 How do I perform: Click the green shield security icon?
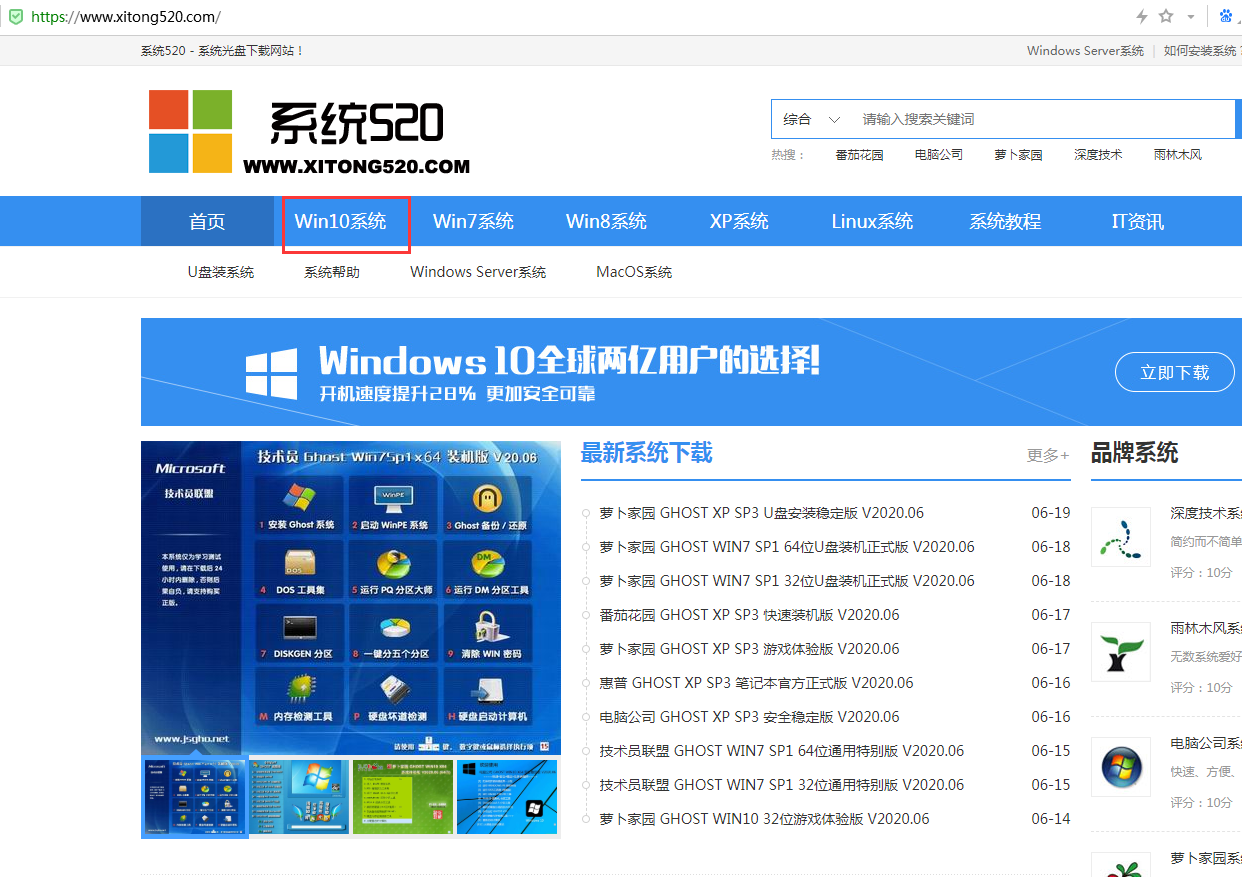point(16,17)
